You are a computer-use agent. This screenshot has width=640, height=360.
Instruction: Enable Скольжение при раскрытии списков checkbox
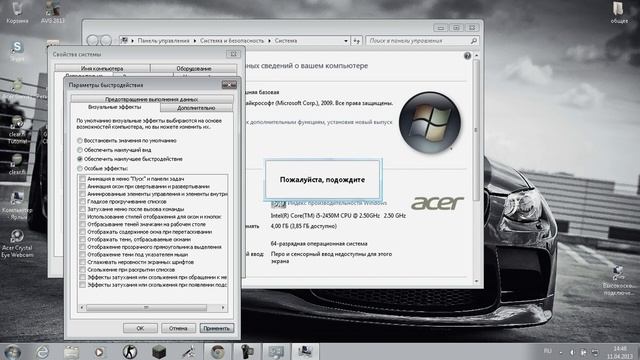82,269
